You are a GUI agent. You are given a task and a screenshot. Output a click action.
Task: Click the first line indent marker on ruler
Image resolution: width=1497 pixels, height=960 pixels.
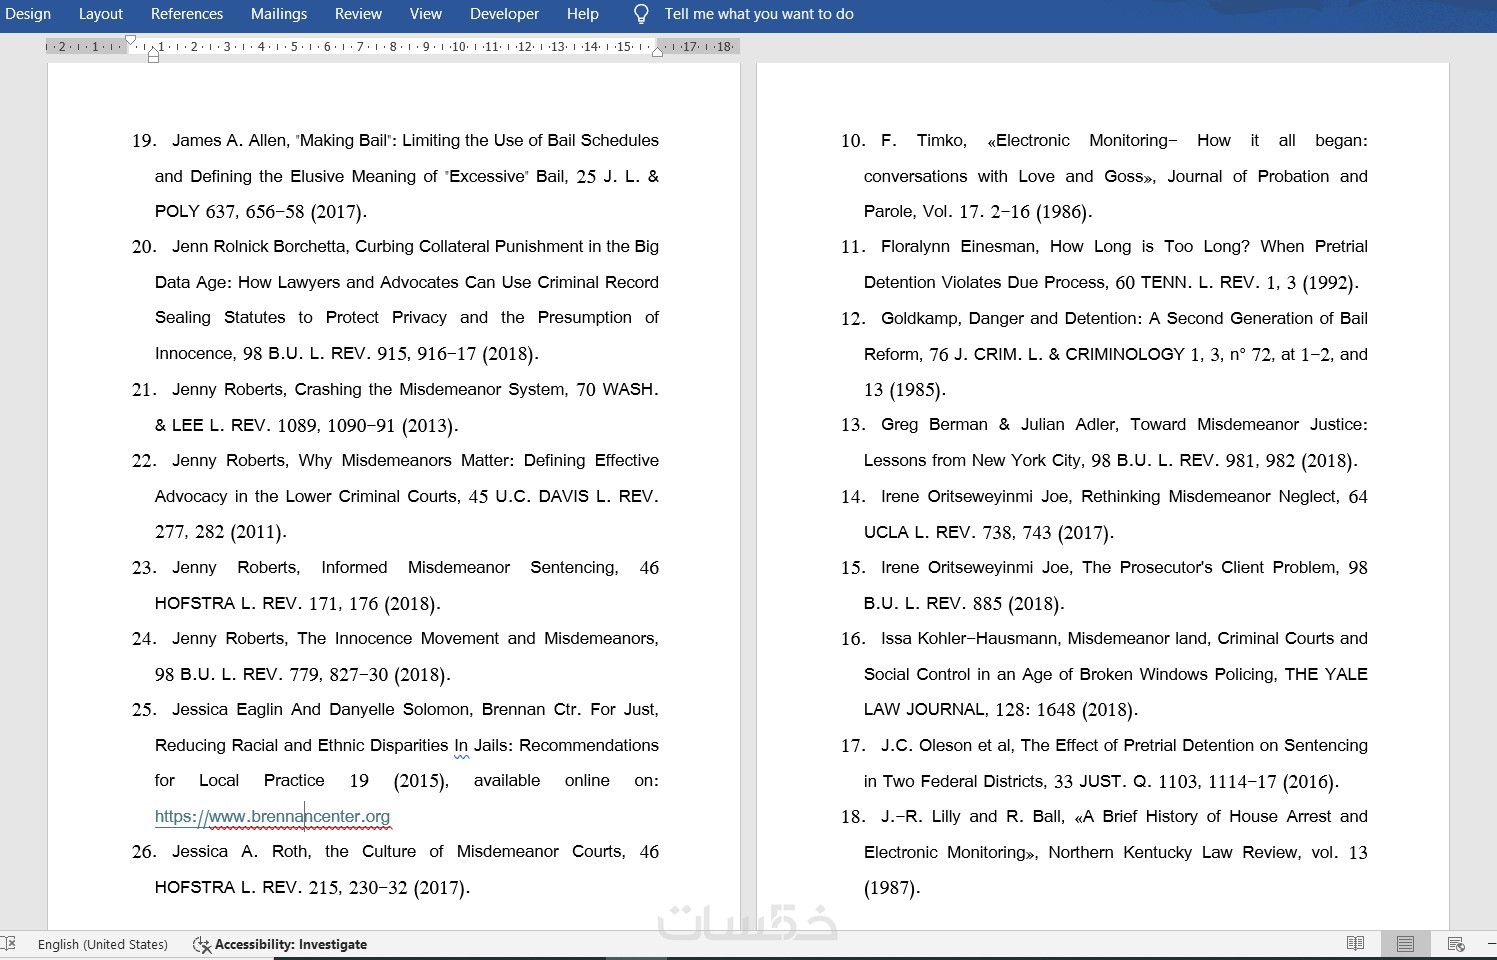coord(130,41)
